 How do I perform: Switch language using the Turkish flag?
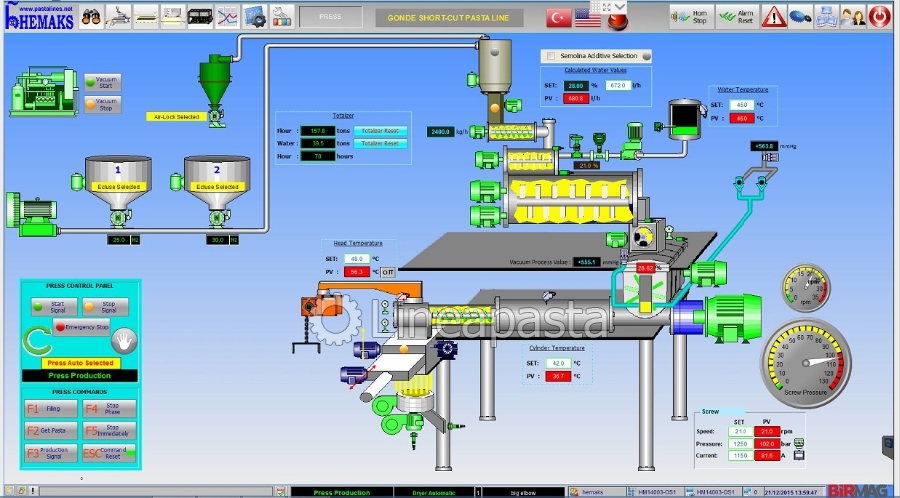(558, 17)
